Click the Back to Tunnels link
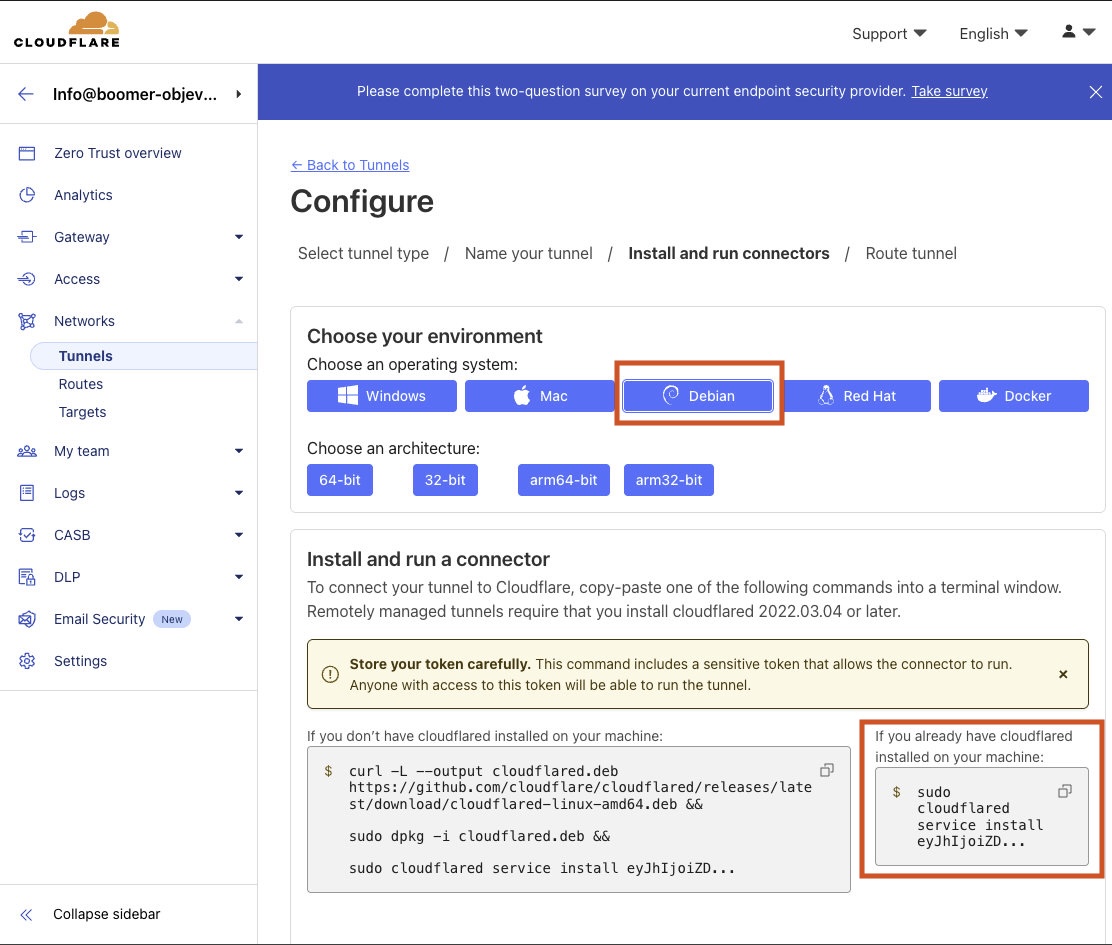Screen dimensions: 1112x945 [x=350, y=165]
